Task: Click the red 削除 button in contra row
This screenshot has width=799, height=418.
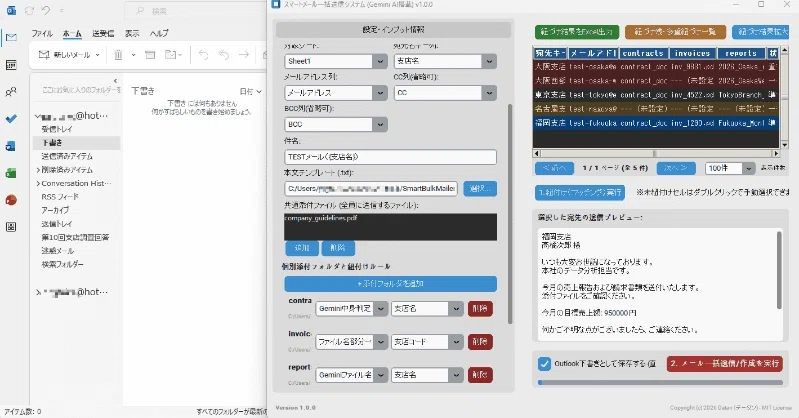Action: coord(480,309)
